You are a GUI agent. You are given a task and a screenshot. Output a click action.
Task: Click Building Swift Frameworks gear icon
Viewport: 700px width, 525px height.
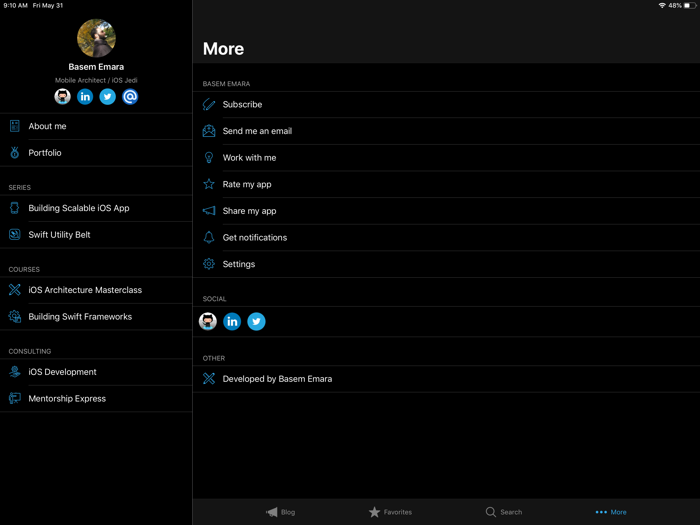(x=15, y=317)
